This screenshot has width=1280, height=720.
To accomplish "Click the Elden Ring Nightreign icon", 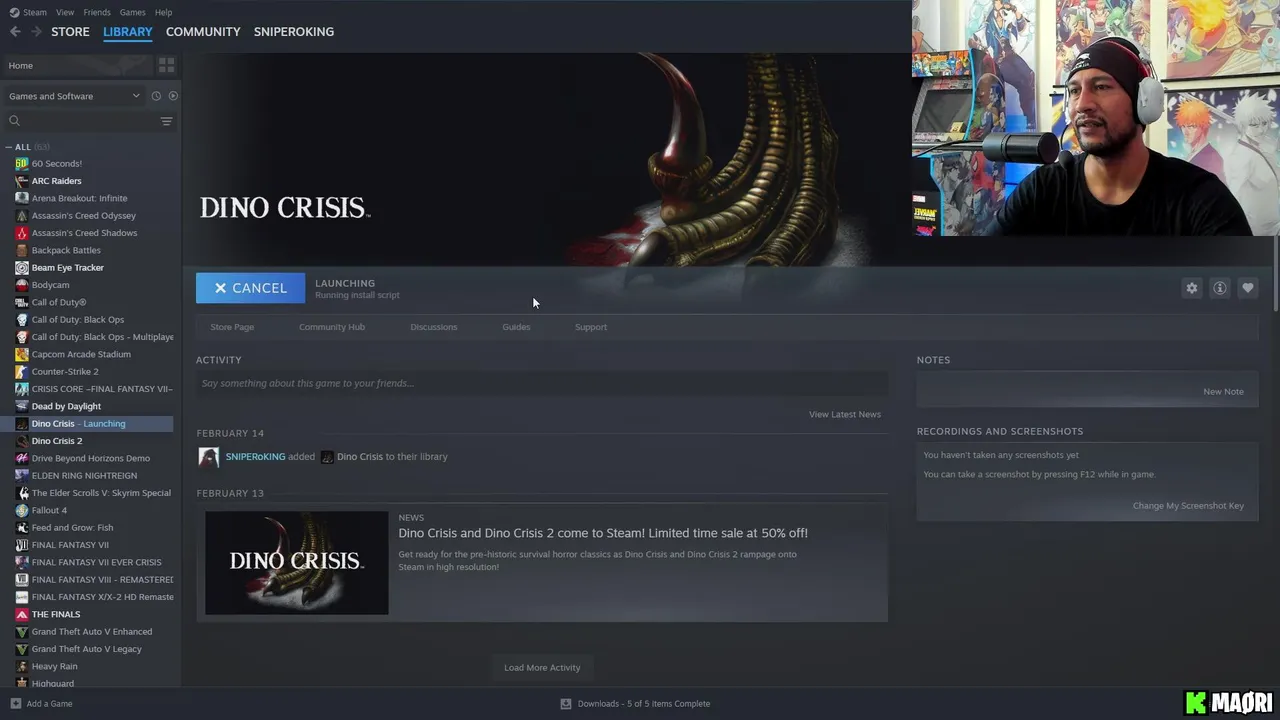I will (22, 476).
